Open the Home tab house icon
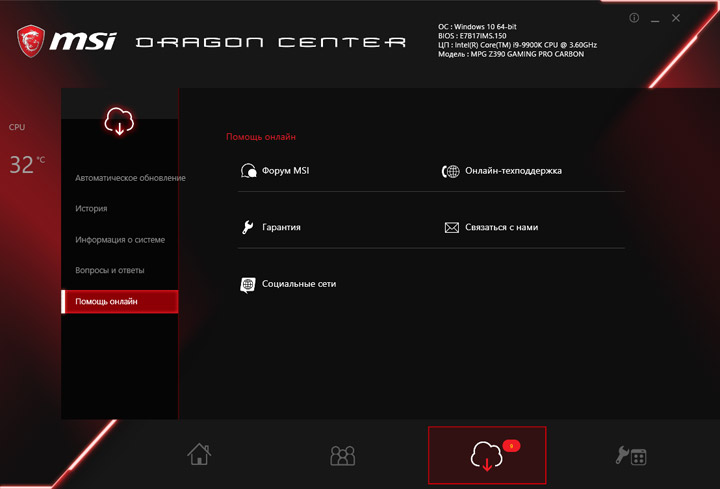 pyautogui.click(x=199, y=454)
